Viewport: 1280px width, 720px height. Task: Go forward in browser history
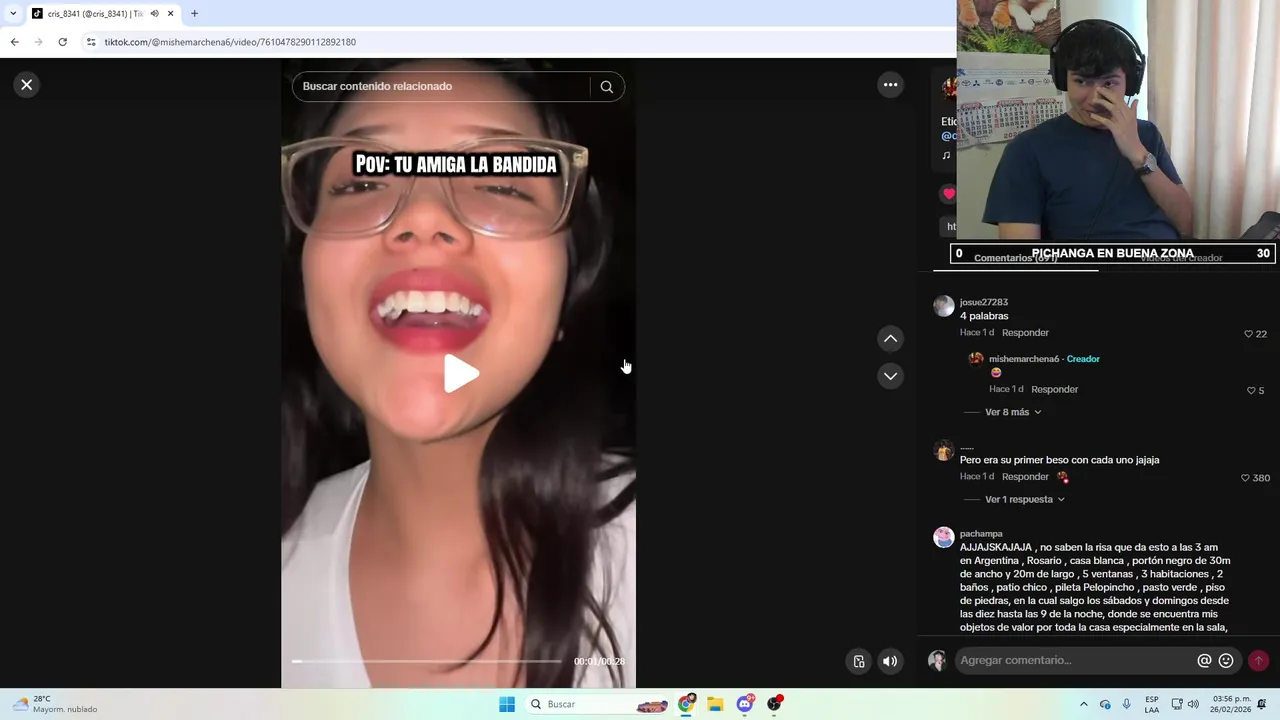[x=38, y=42]
